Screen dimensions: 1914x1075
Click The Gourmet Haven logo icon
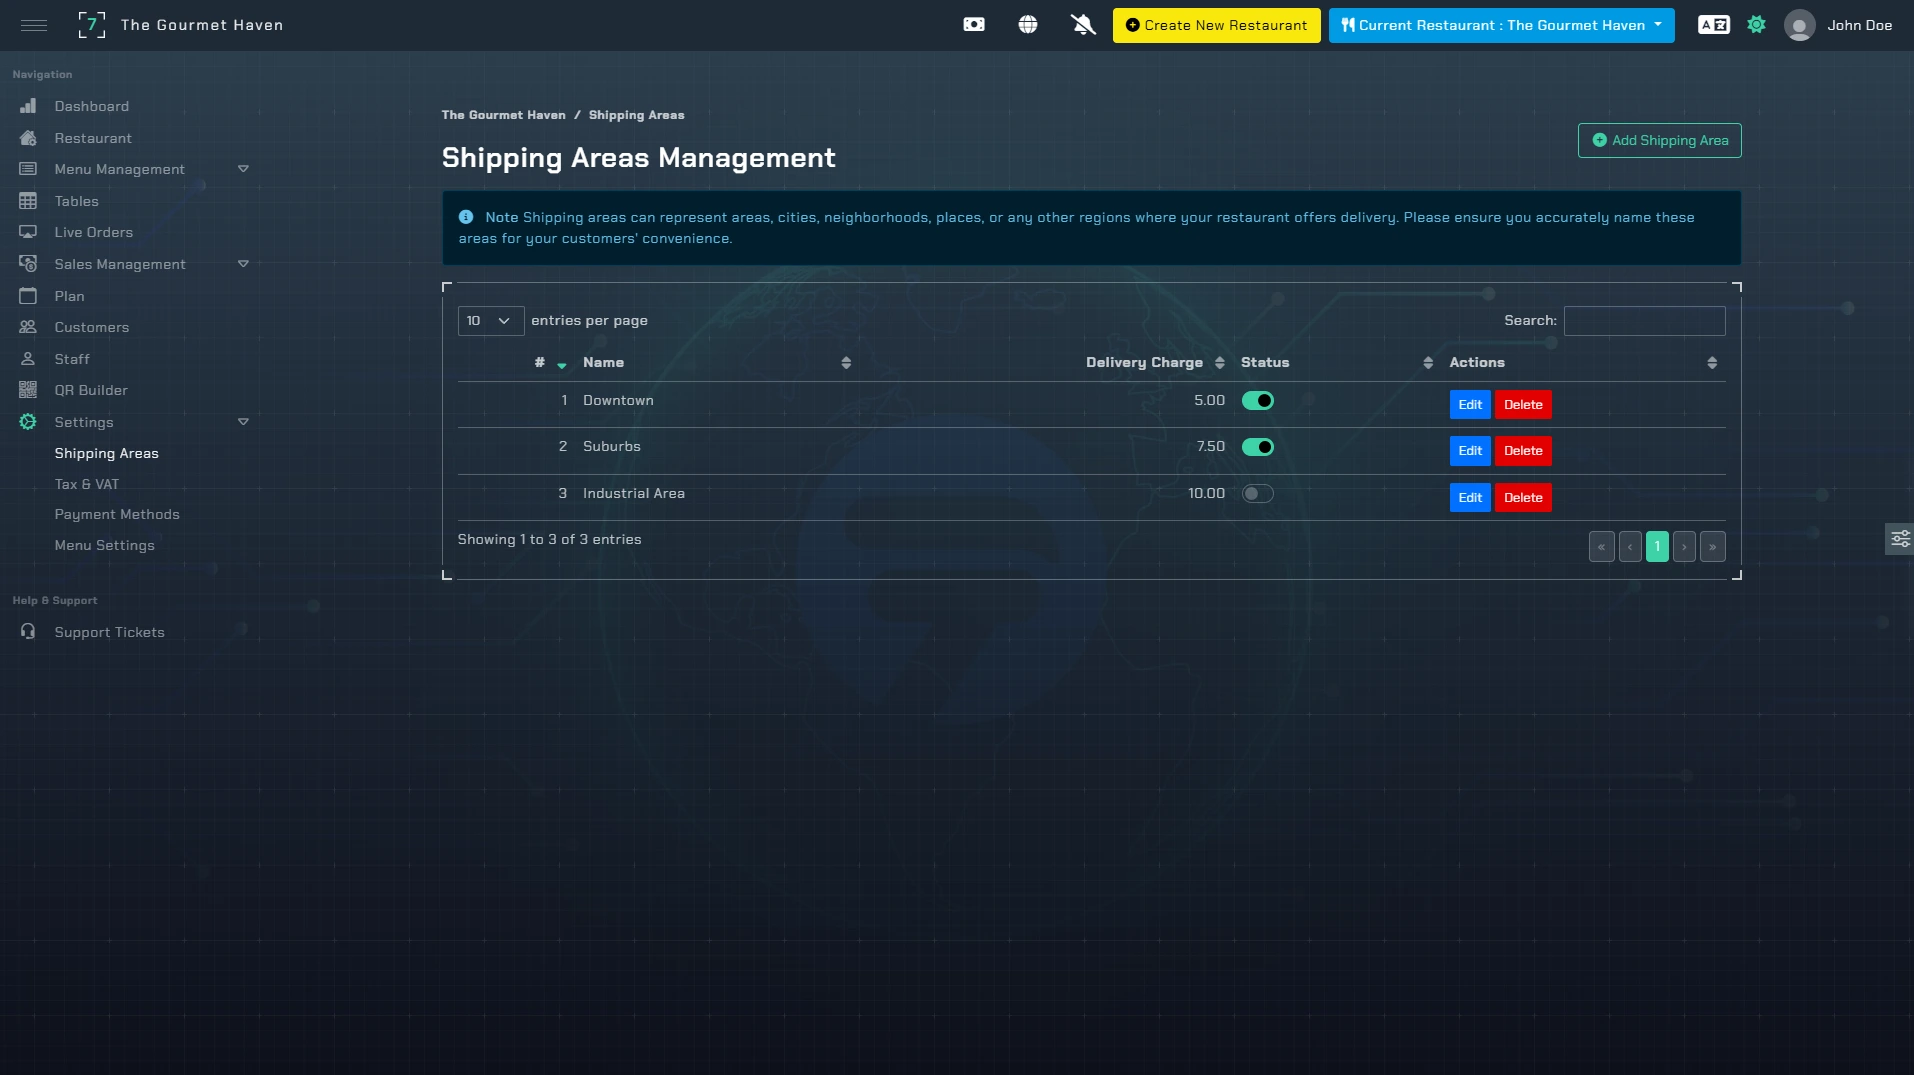point(92,25)
